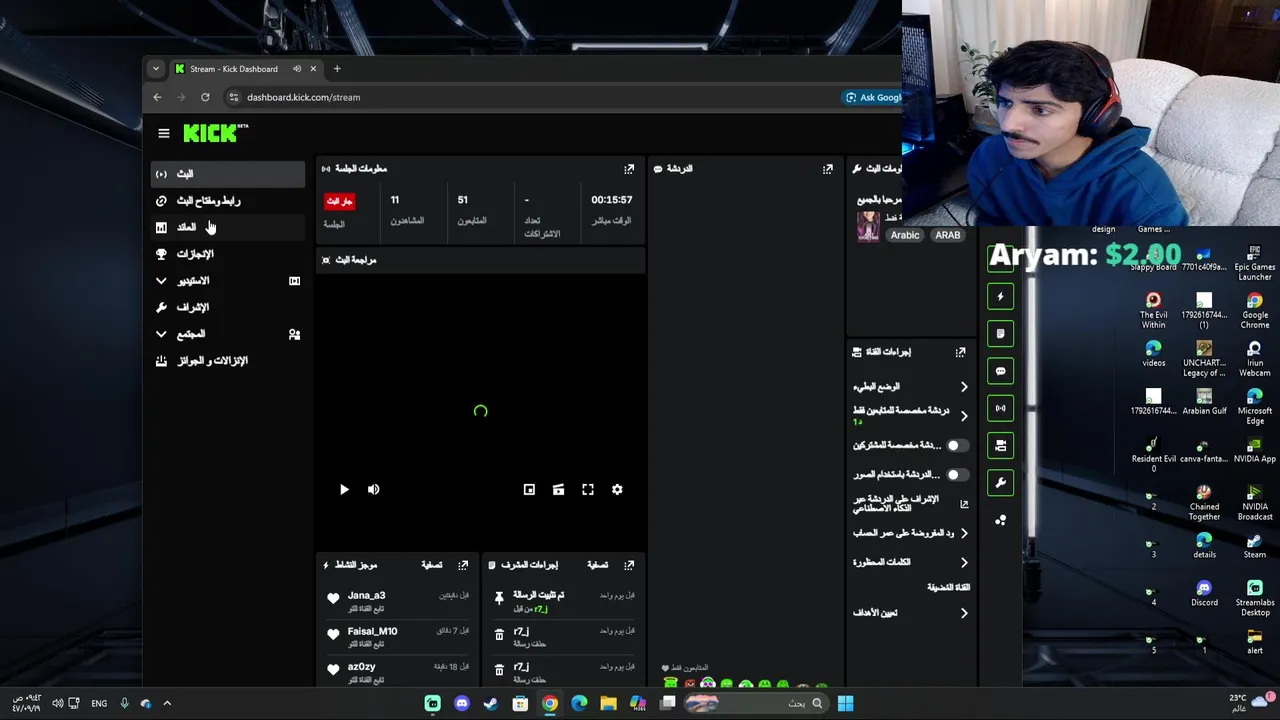
Task: Go back in the browser
Action: click(157, 97)
